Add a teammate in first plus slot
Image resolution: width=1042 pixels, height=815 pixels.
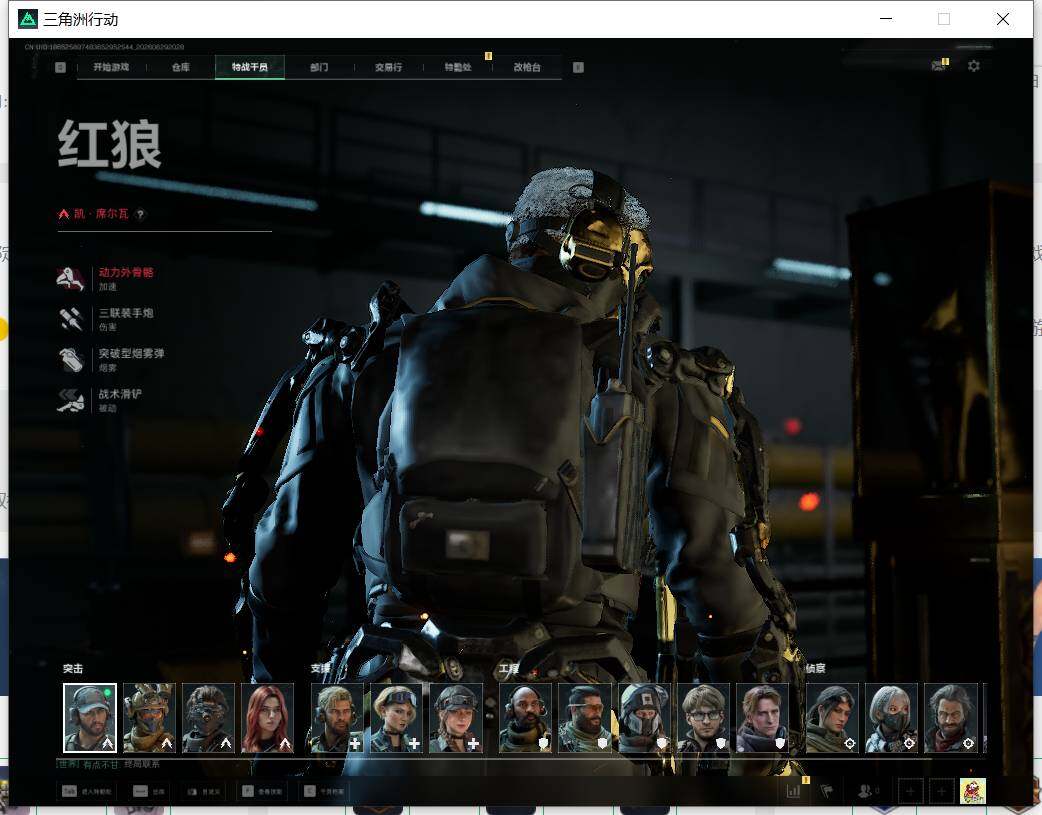pyautogui.click(x=910, y=791)
